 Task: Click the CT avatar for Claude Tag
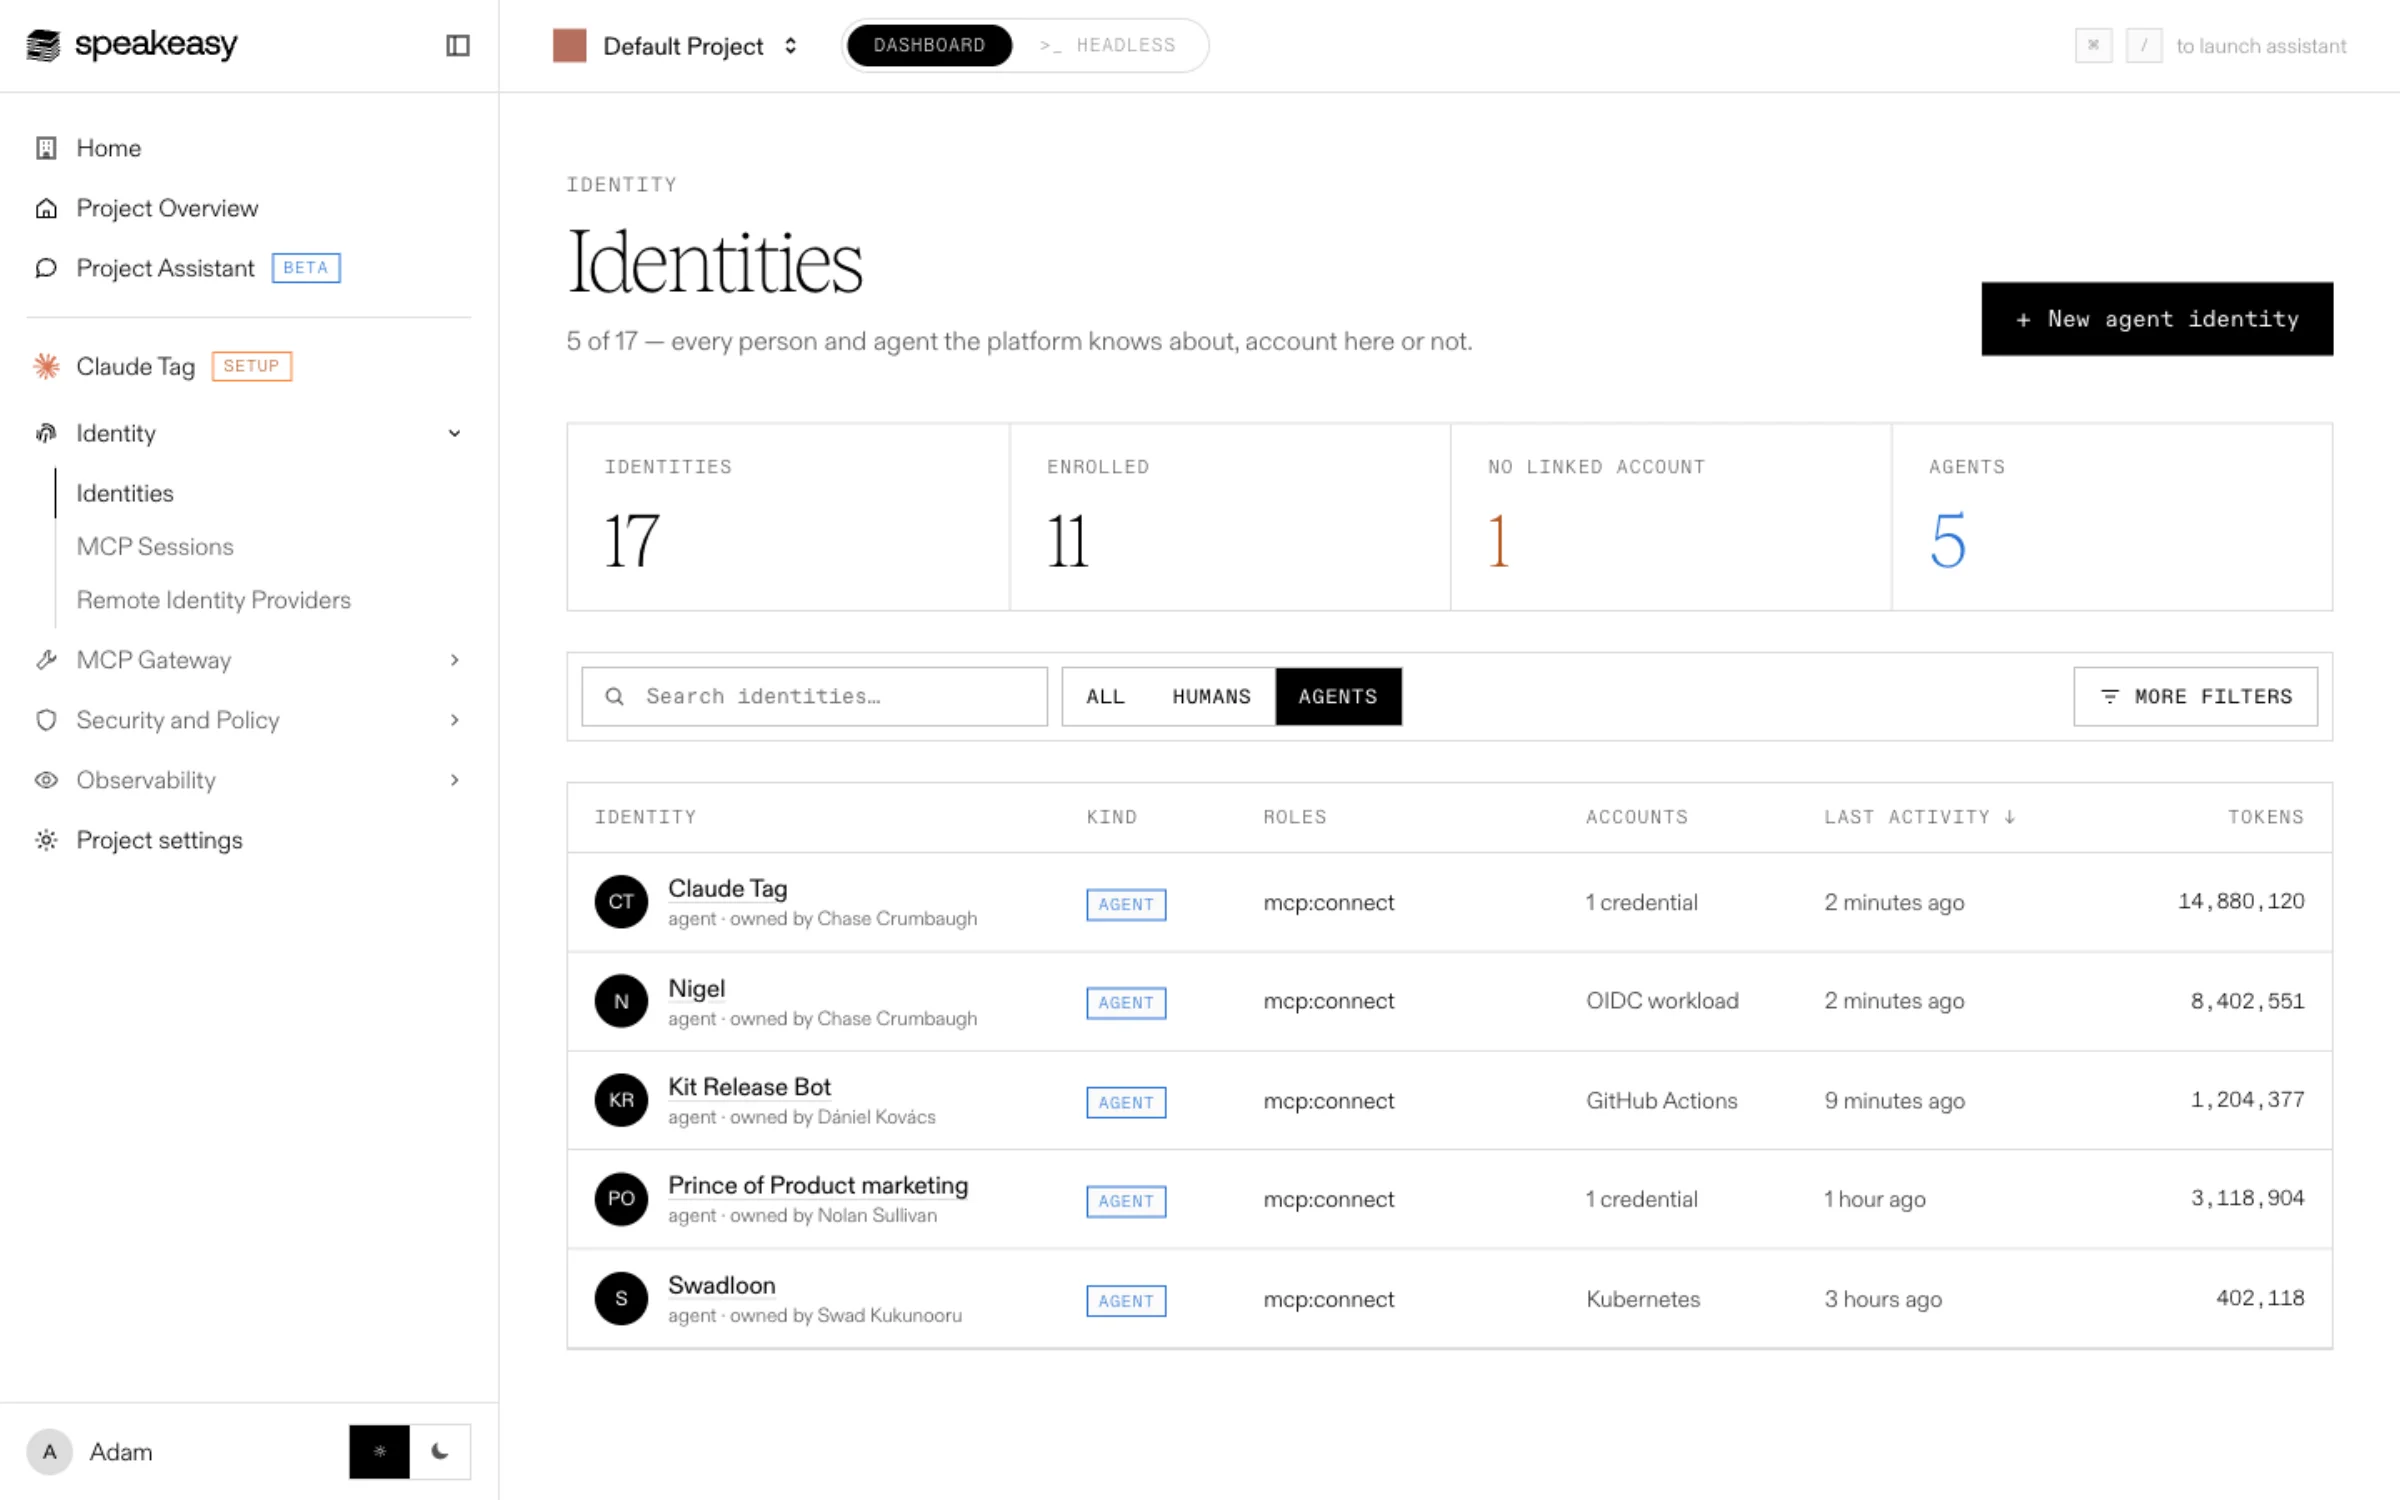coord(621,902)
